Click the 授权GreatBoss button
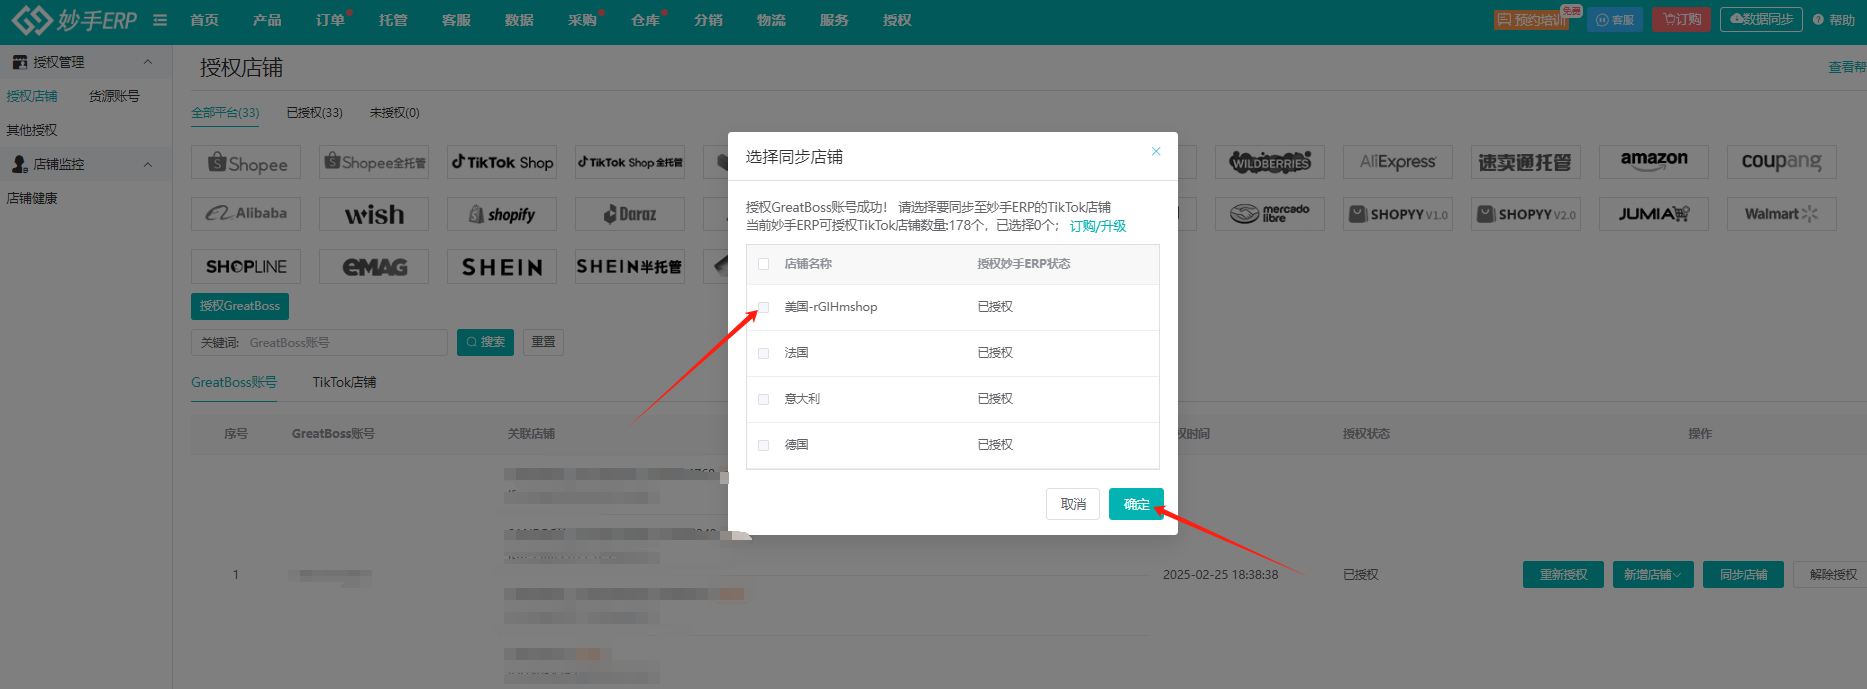The image size is (1867, 689). tap(240, 306)
